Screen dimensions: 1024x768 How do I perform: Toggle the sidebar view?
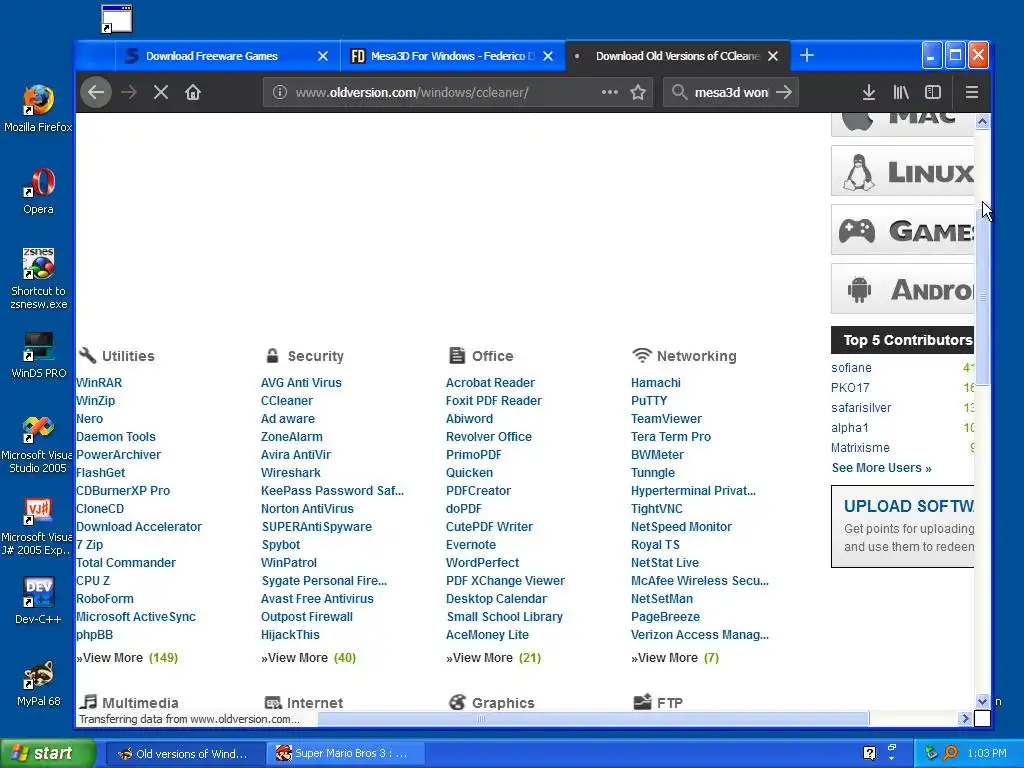(933, 92)
